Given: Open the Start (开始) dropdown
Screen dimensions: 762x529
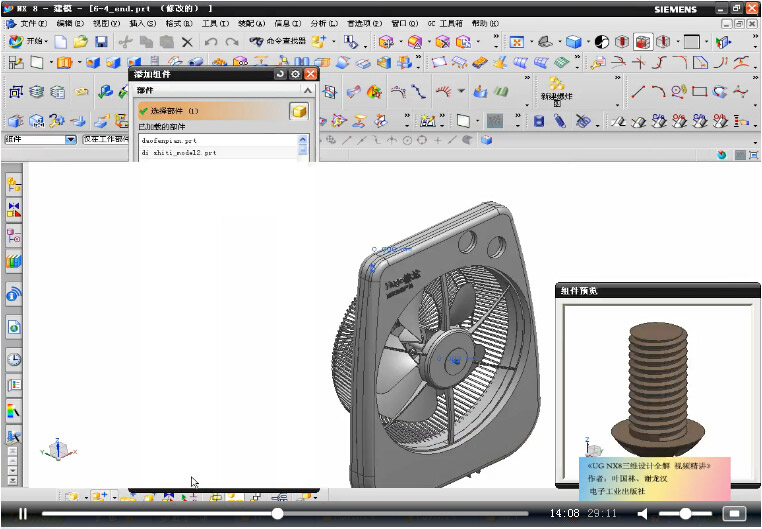Looking at the screenshot, I should click(x=28, y=42).
